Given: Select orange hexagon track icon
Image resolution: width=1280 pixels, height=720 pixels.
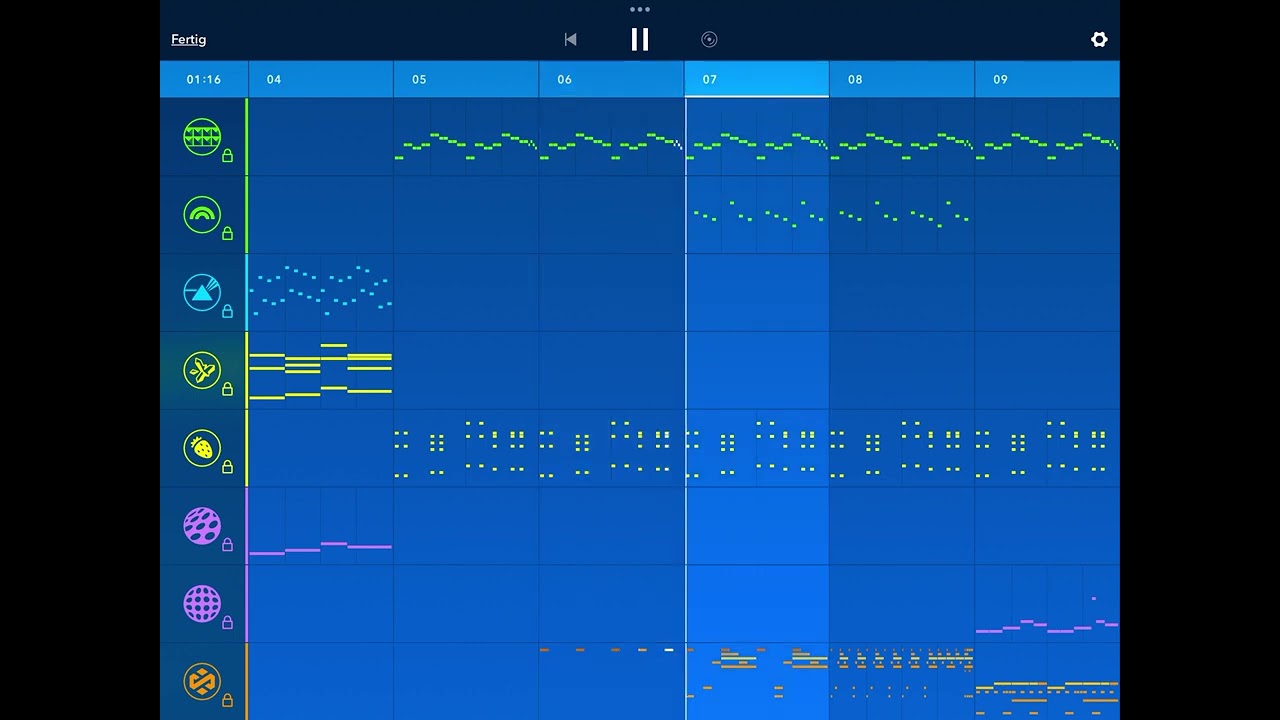Looking at the screenshot, I should tap(202, 682).
